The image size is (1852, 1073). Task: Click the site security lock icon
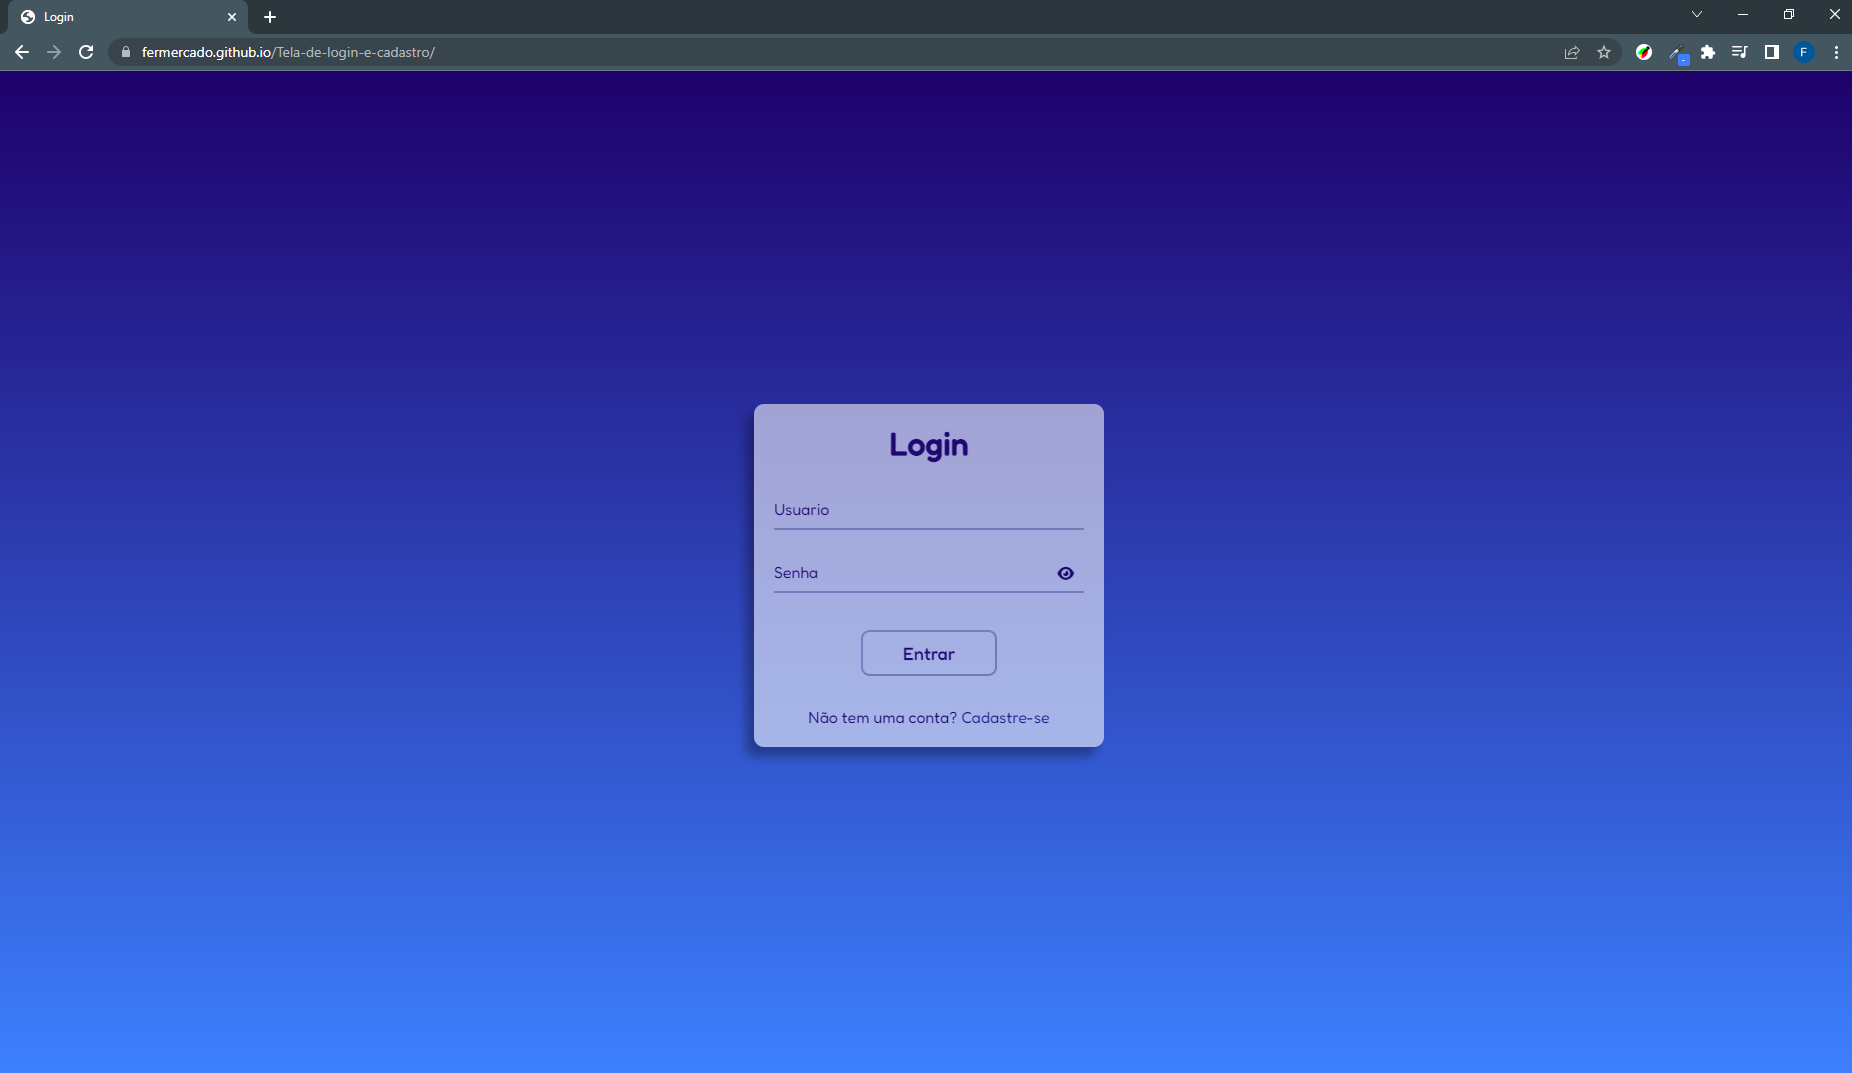(x=125, y=52)
